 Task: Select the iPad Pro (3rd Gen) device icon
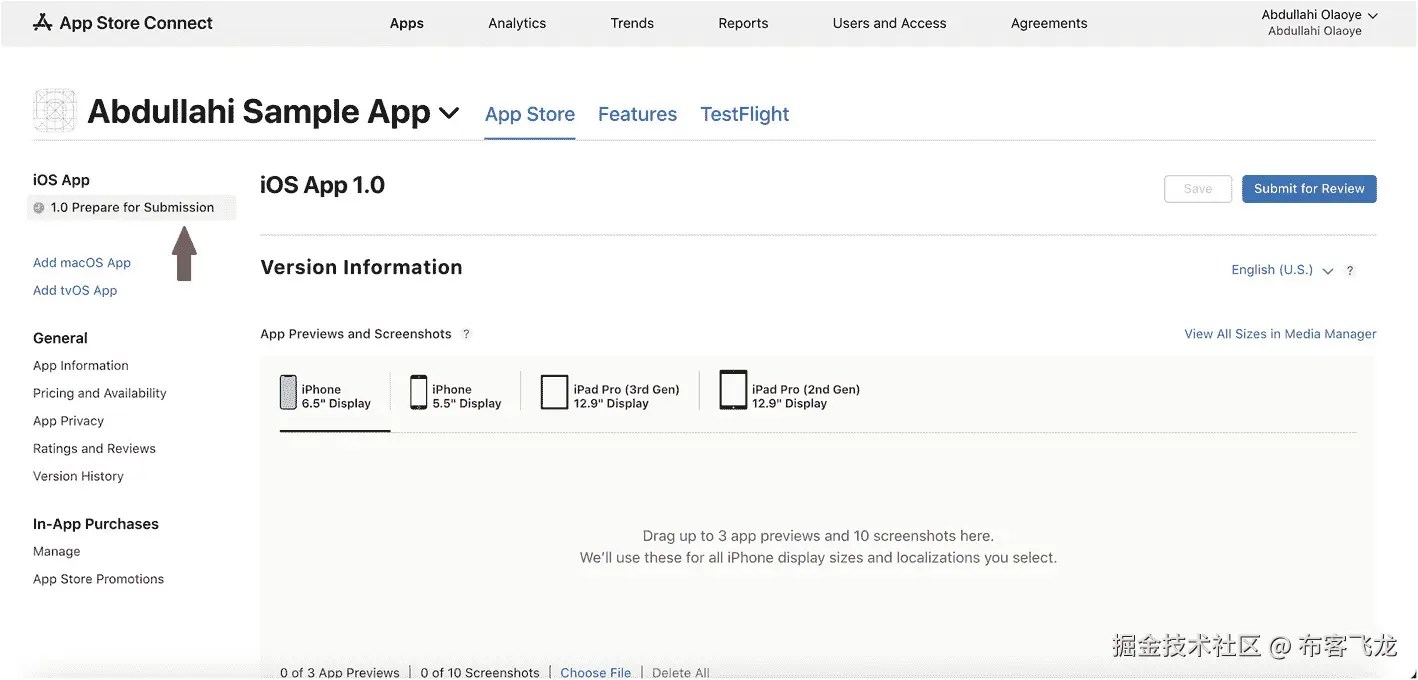pos(554,392)
